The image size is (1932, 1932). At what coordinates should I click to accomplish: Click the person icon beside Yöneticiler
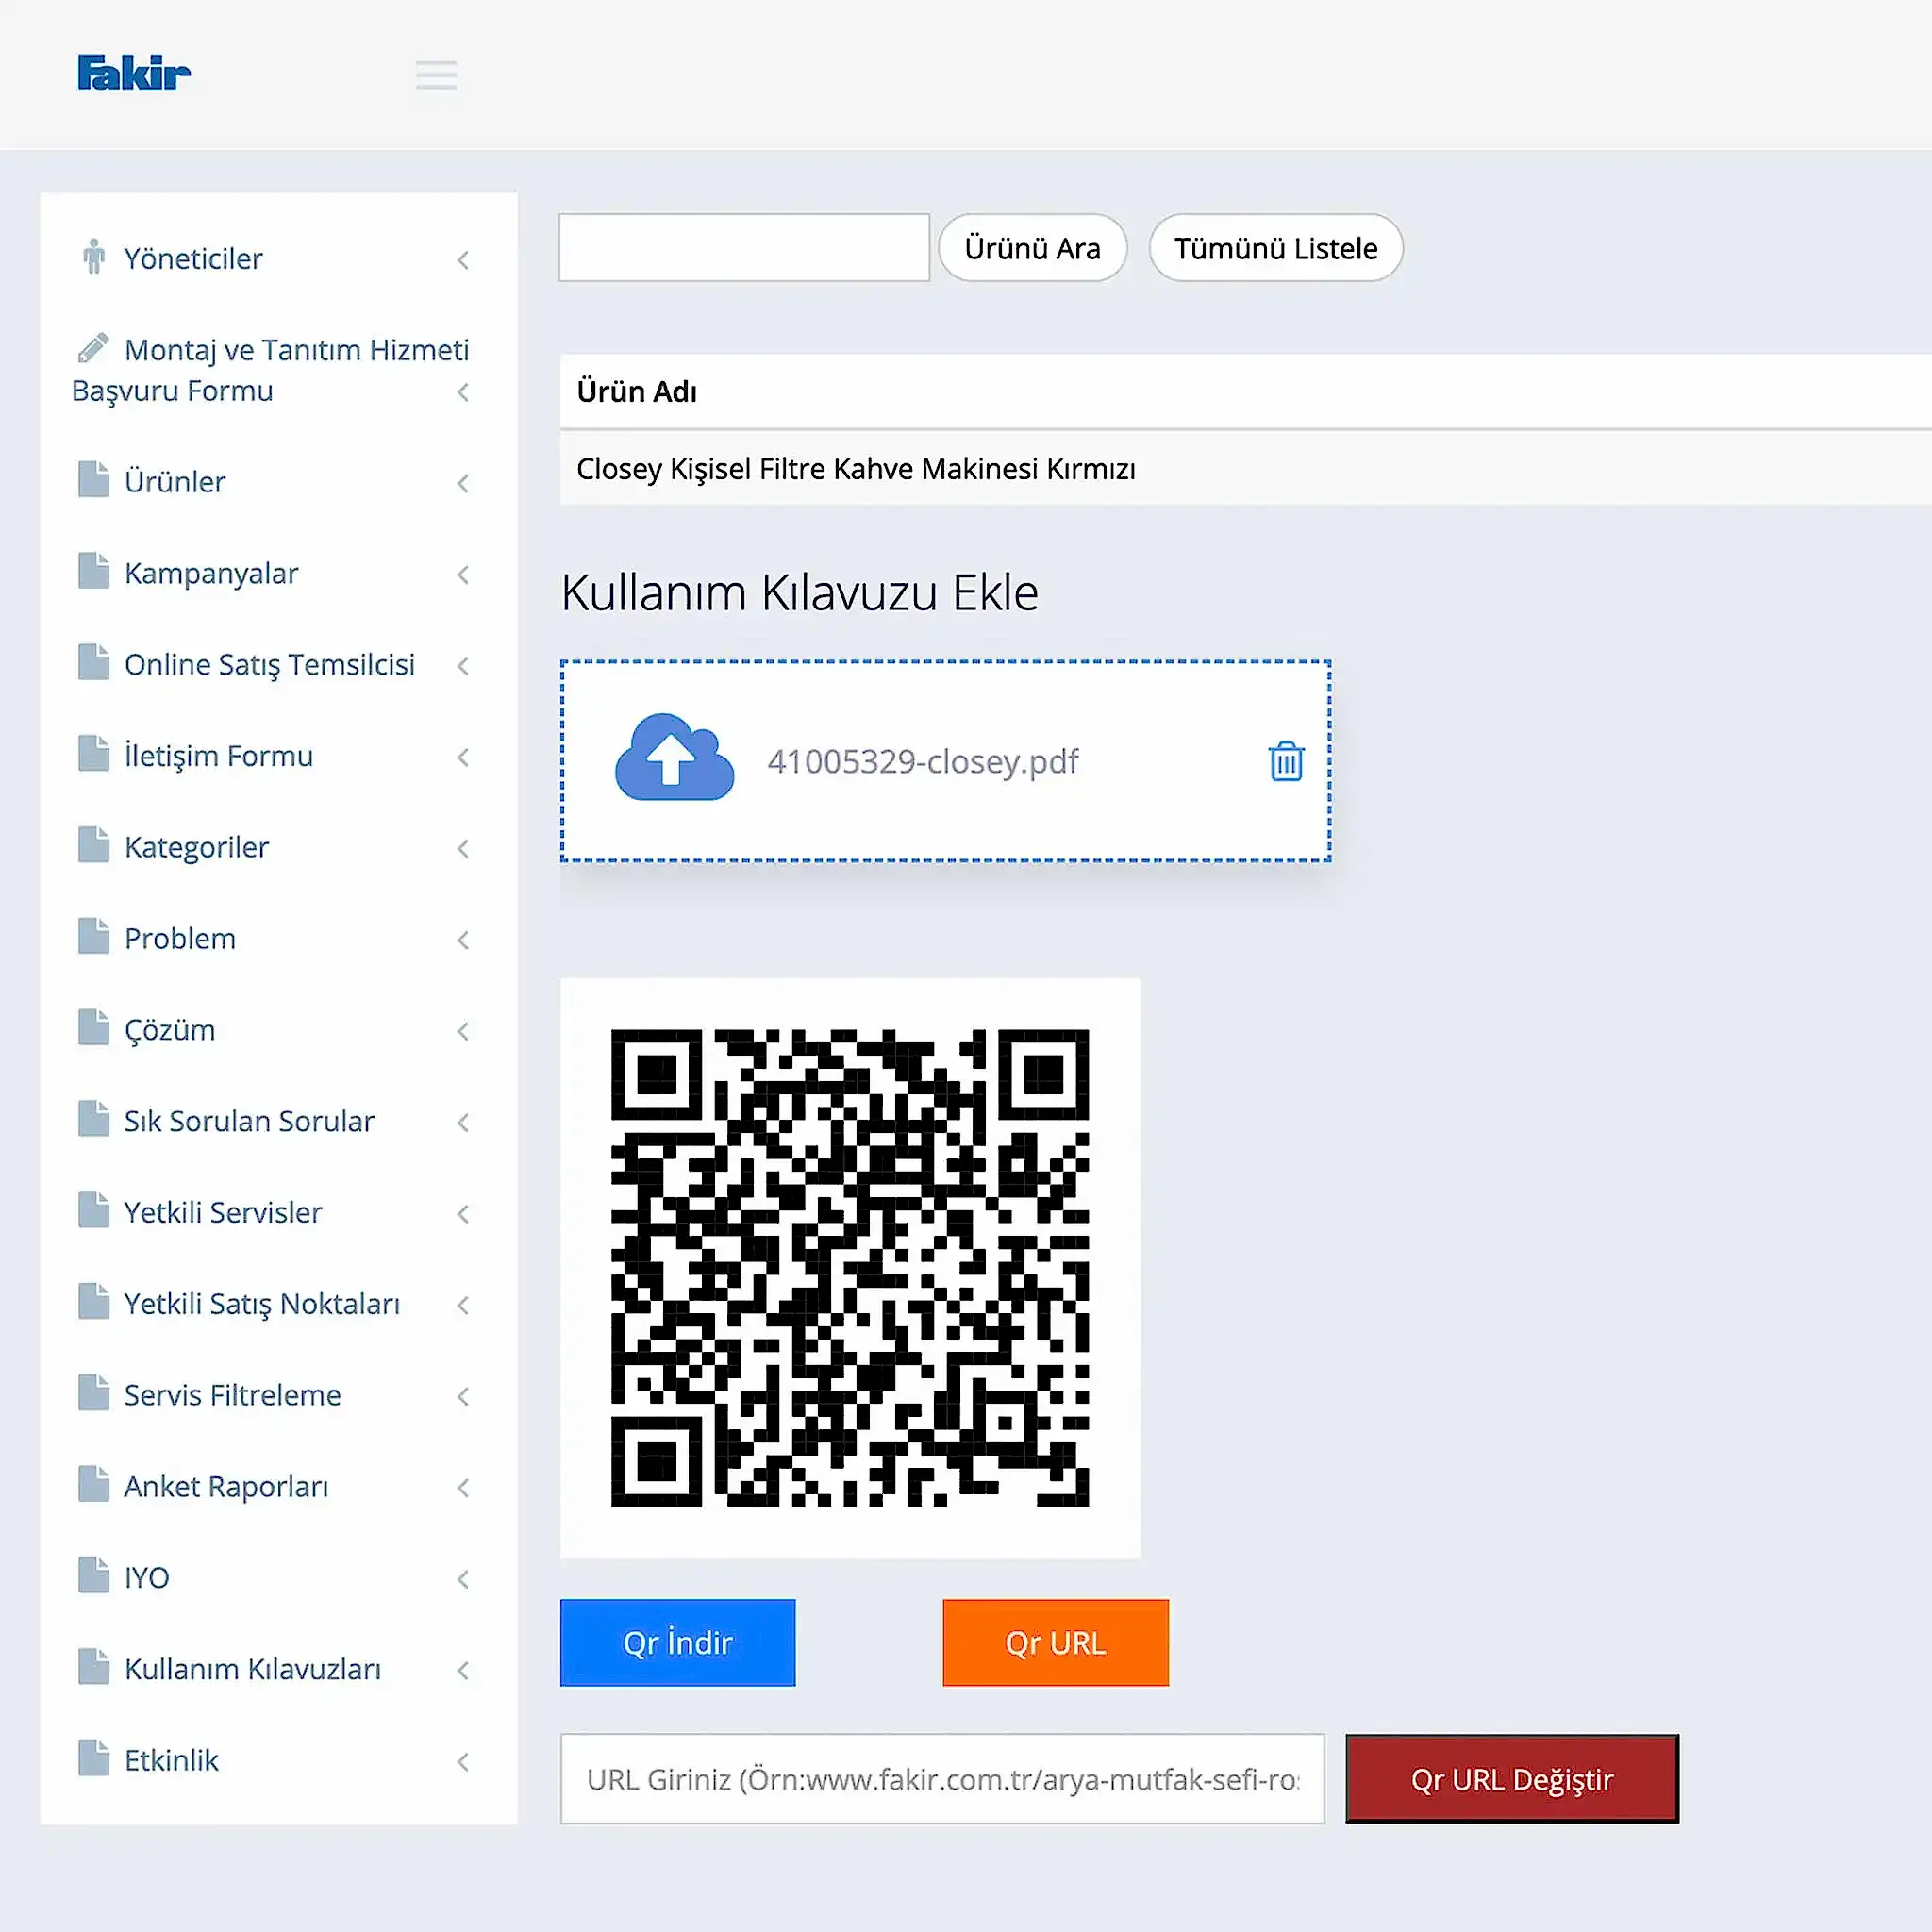click(x=94, y=258)
